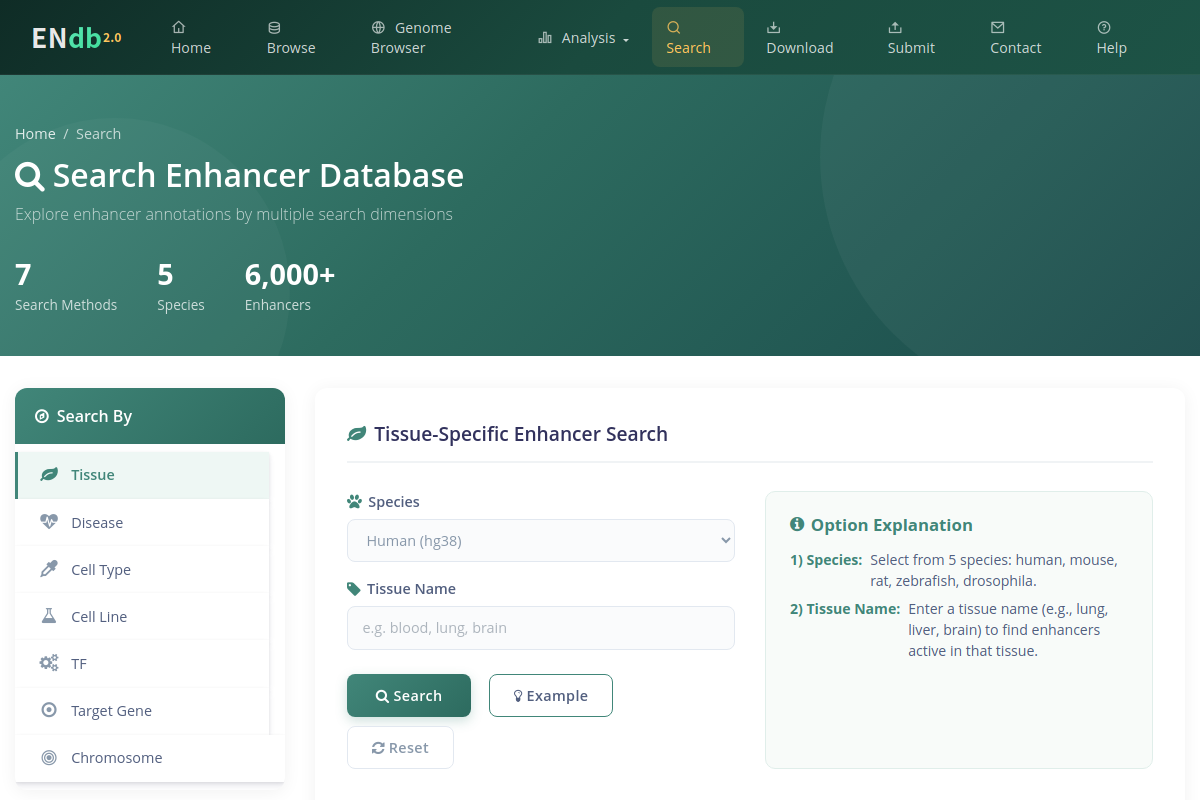Click the 'Search' breadcrumb text
Viewport: 1200px width, 800px height.
pos(98,134)
